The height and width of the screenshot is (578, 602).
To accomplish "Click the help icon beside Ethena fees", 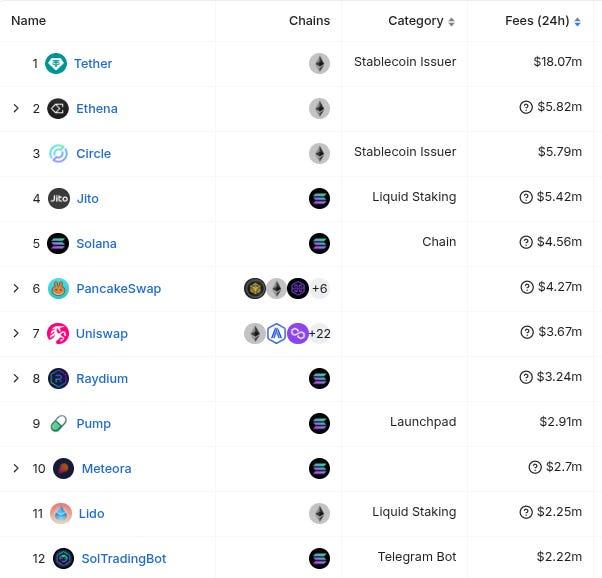I will point(526,107).
